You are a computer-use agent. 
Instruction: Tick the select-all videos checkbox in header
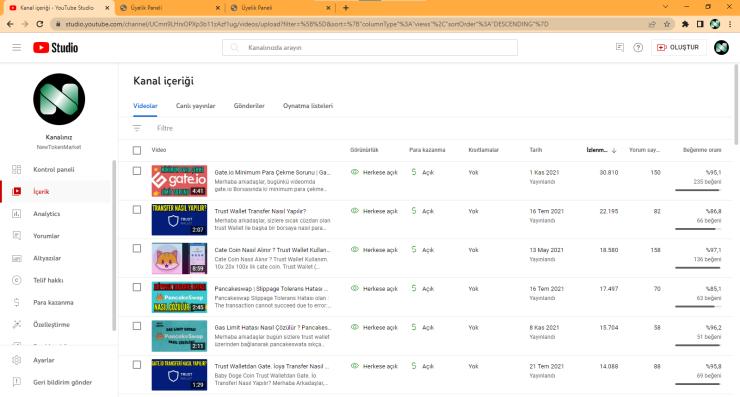(x=137, y=150)
